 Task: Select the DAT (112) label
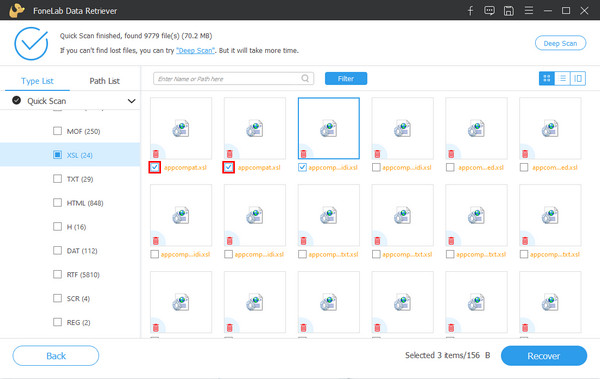(x=82, y=251)
